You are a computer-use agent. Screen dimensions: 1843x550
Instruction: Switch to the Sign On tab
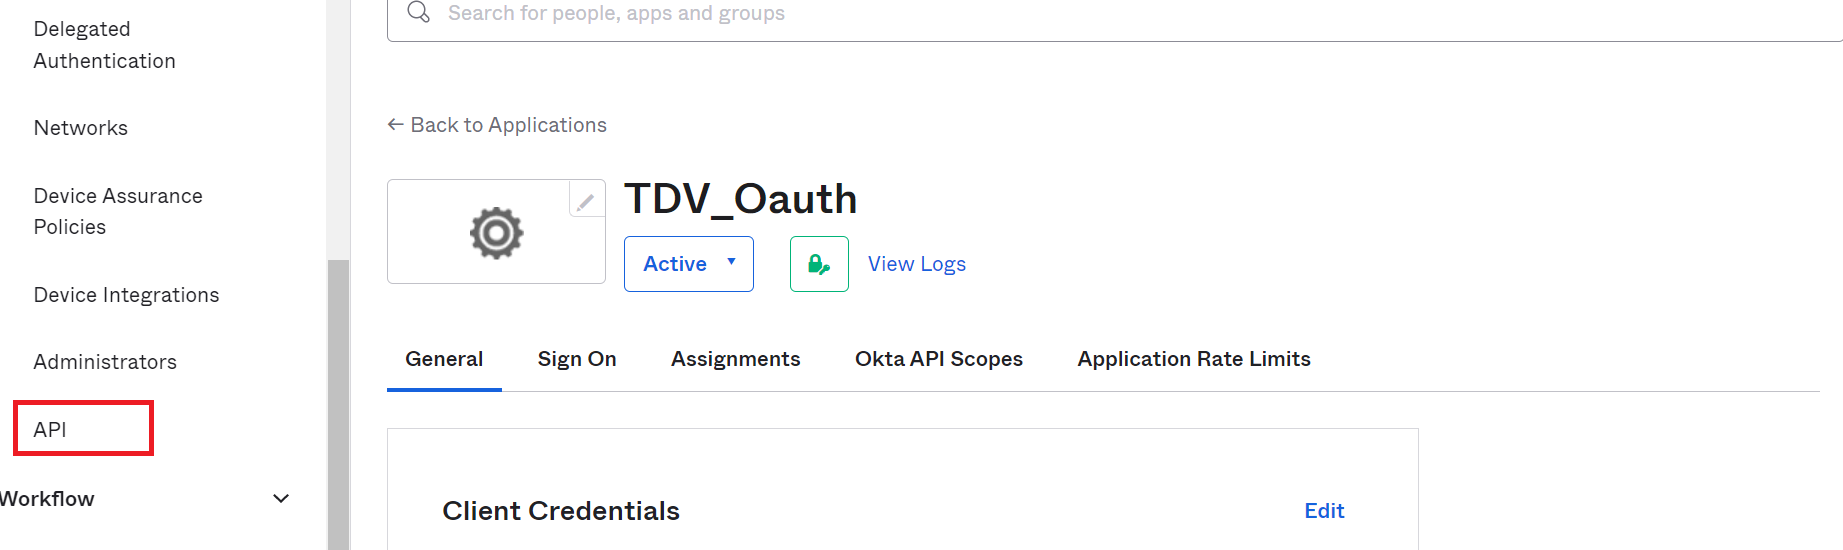pos(577,359)
